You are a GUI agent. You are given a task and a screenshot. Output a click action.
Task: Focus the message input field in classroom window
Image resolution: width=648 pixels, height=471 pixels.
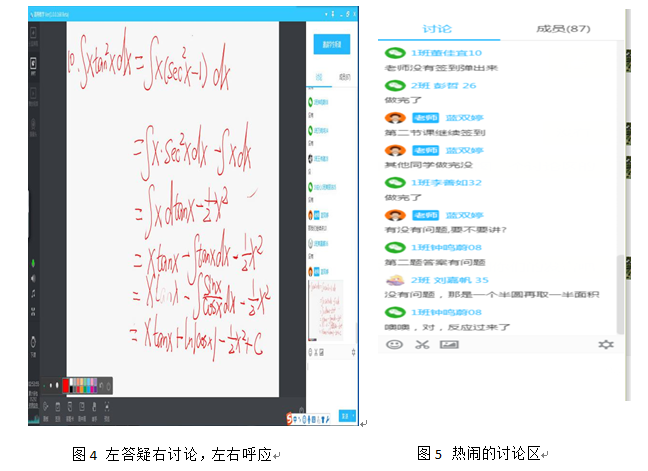pos(331,382)
